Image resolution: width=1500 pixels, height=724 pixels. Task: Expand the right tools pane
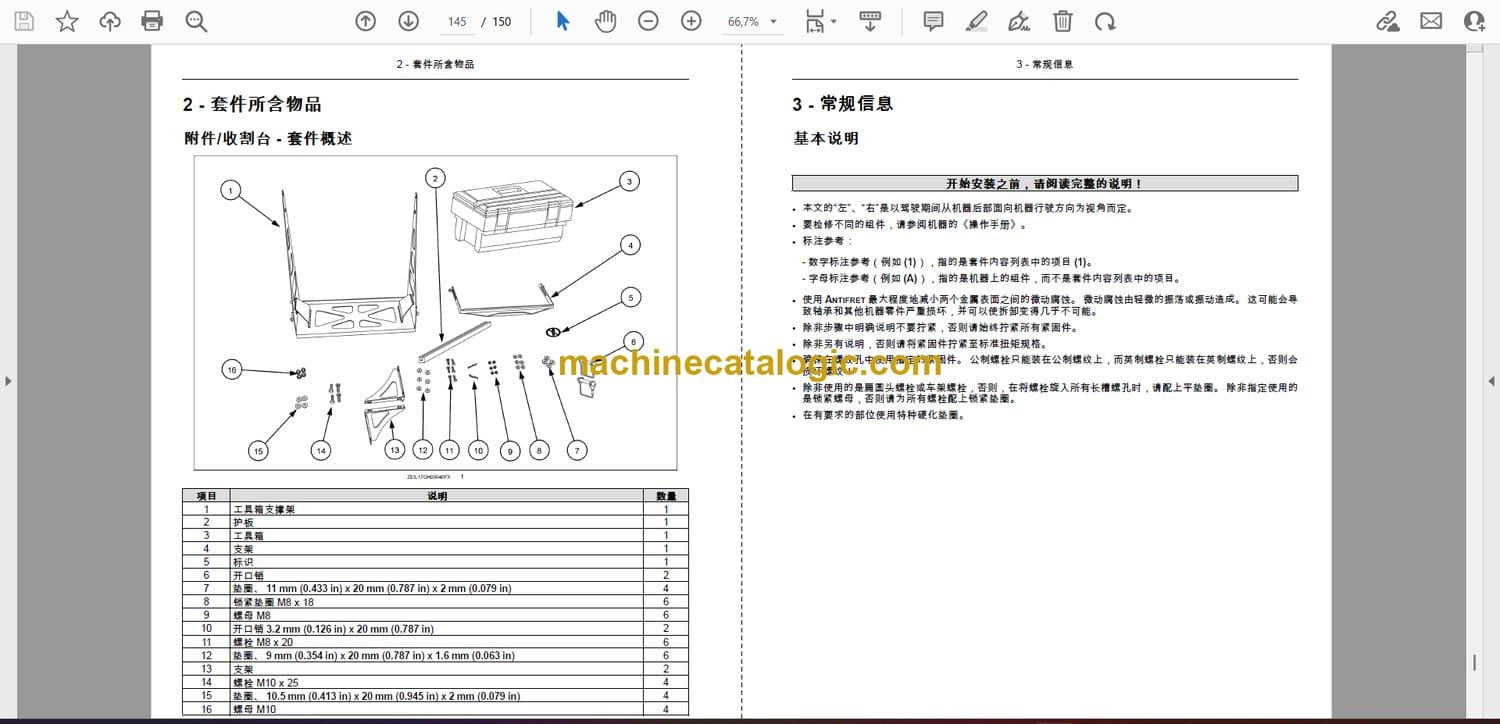[1491, 381]
